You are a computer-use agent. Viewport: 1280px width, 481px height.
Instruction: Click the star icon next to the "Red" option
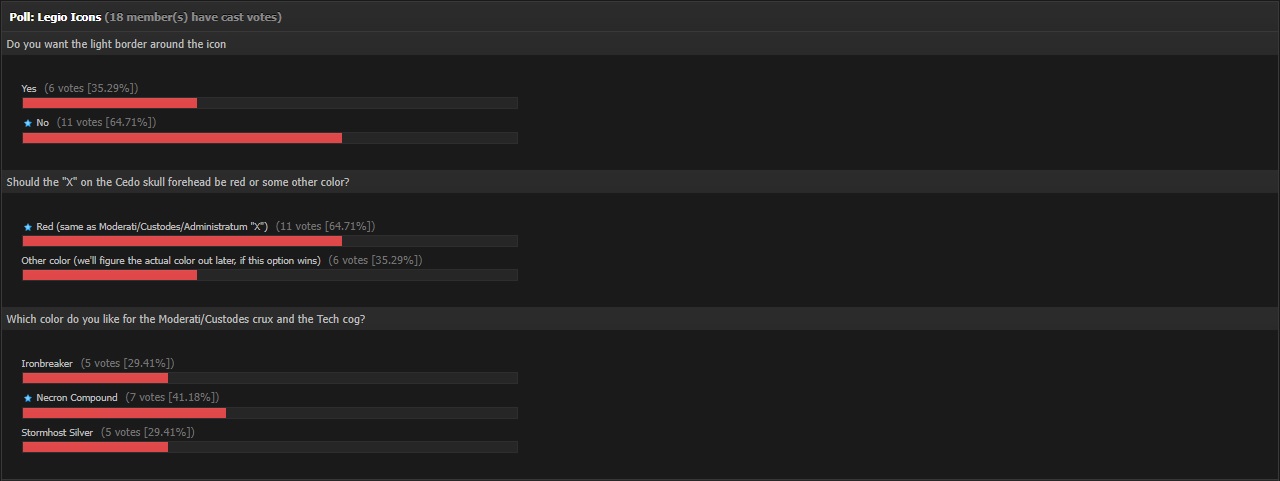[x=28, y=227]
